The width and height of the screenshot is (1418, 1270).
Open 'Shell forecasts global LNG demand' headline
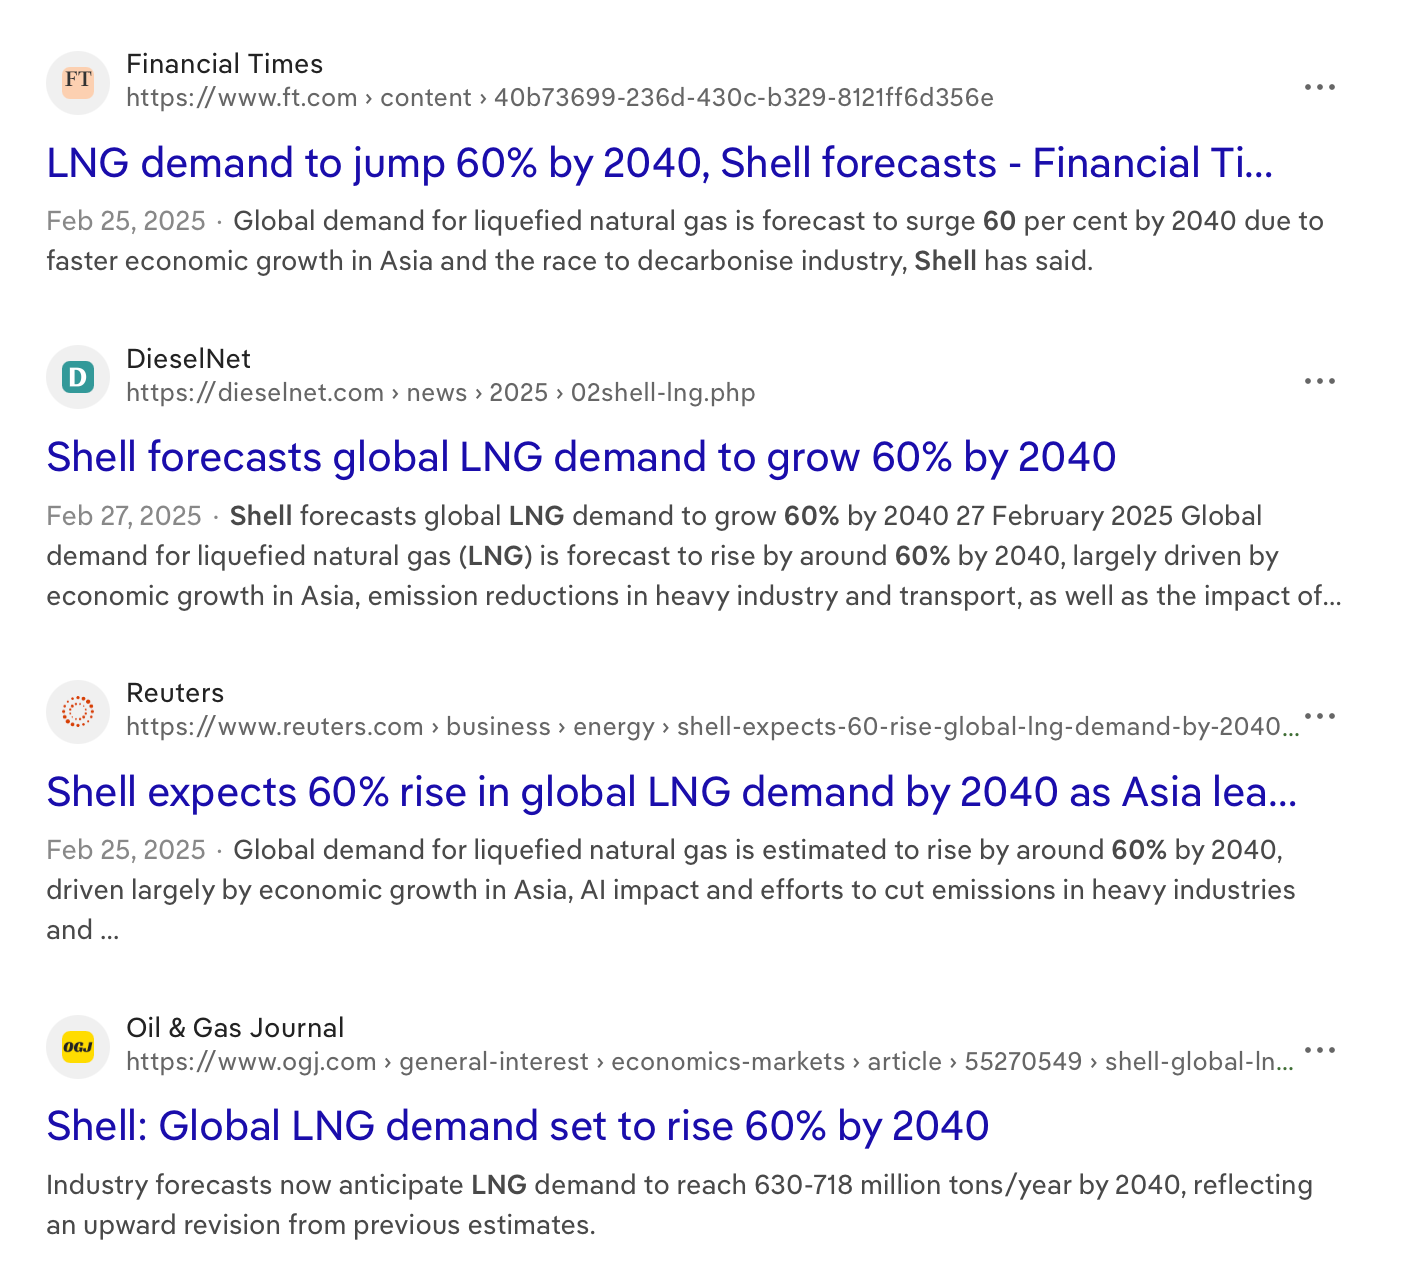tap(581, 457)
